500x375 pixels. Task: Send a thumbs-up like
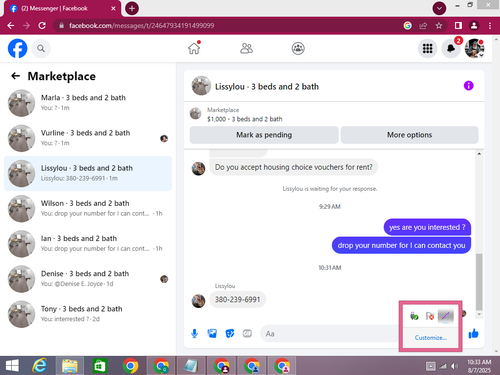[473, 333]
